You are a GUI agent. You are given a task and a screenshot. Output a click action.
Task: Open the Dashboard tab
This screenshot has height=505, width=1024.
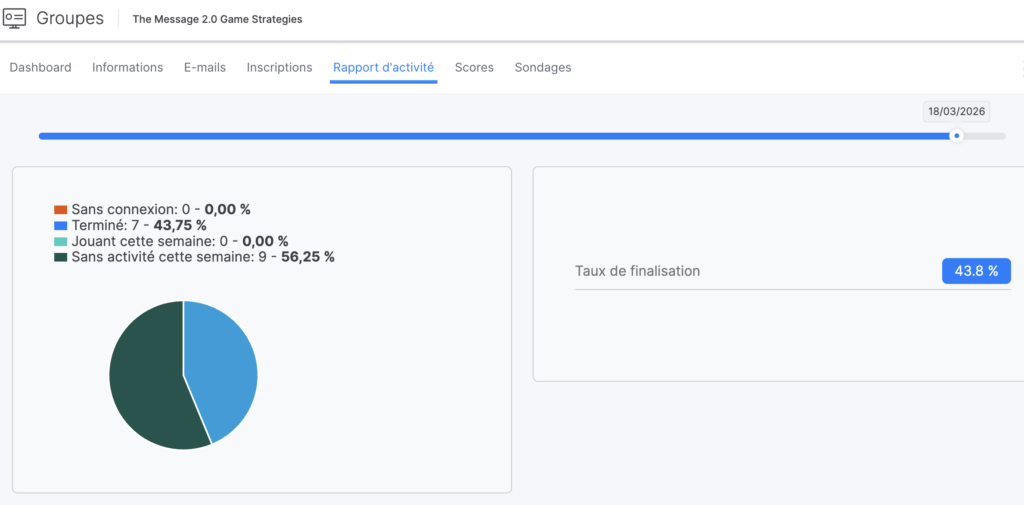point(40,67)
